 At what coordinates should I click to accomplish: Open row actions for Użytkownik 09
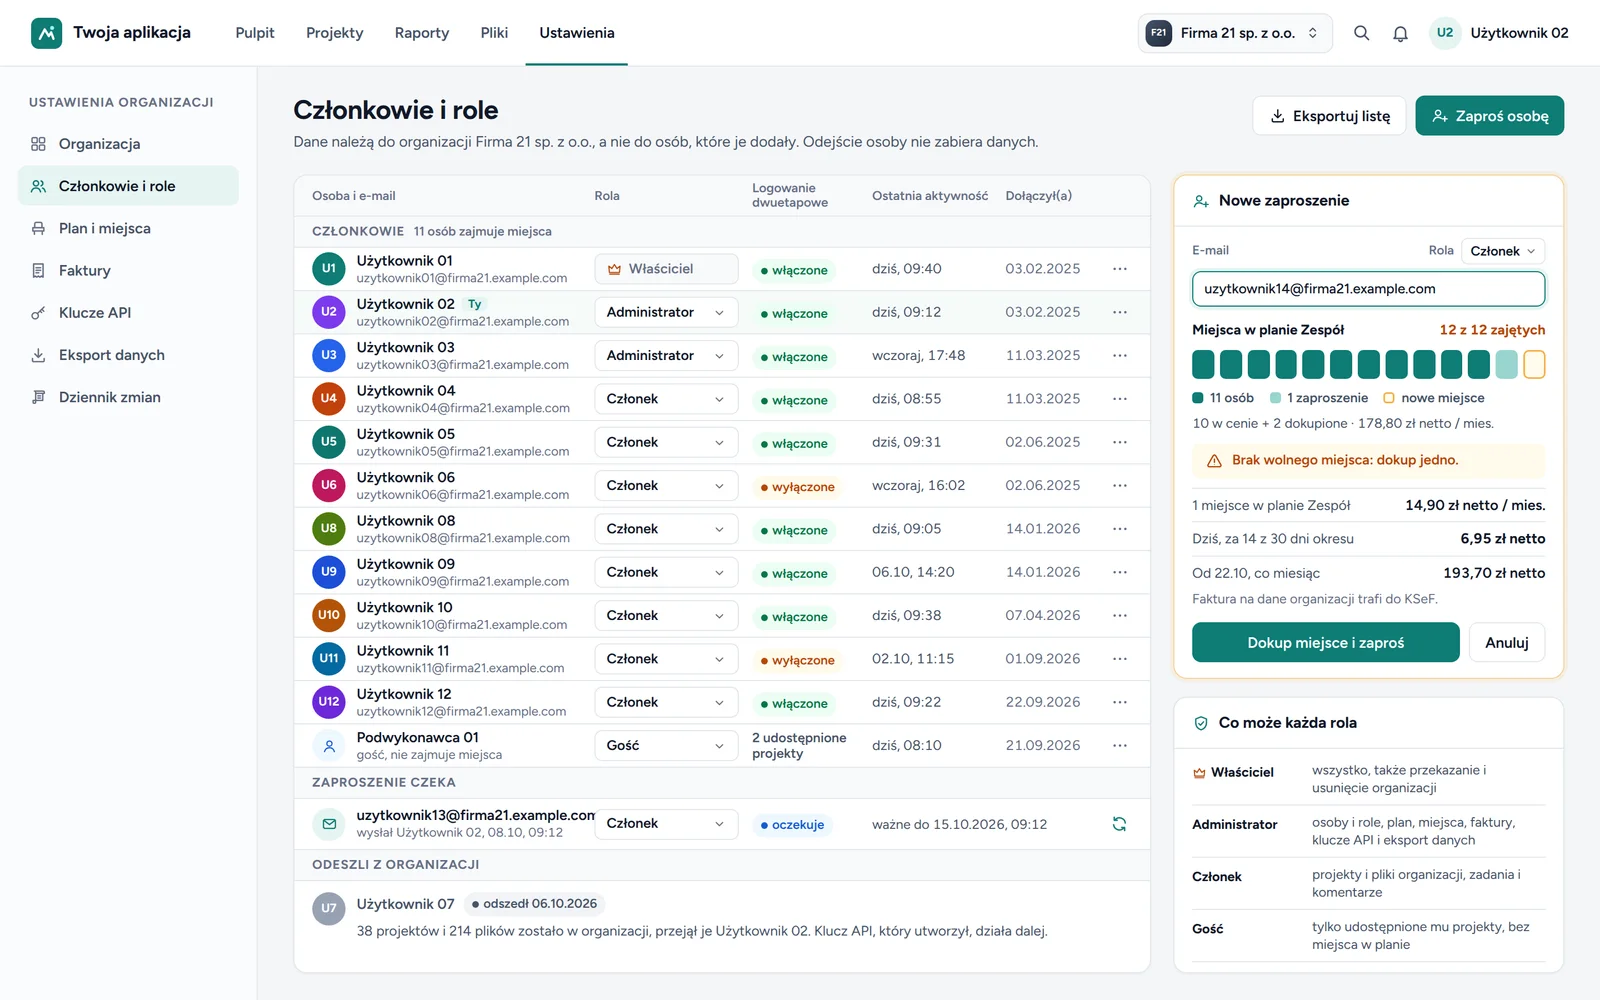pyautogui.click(x=1119, y=572)
